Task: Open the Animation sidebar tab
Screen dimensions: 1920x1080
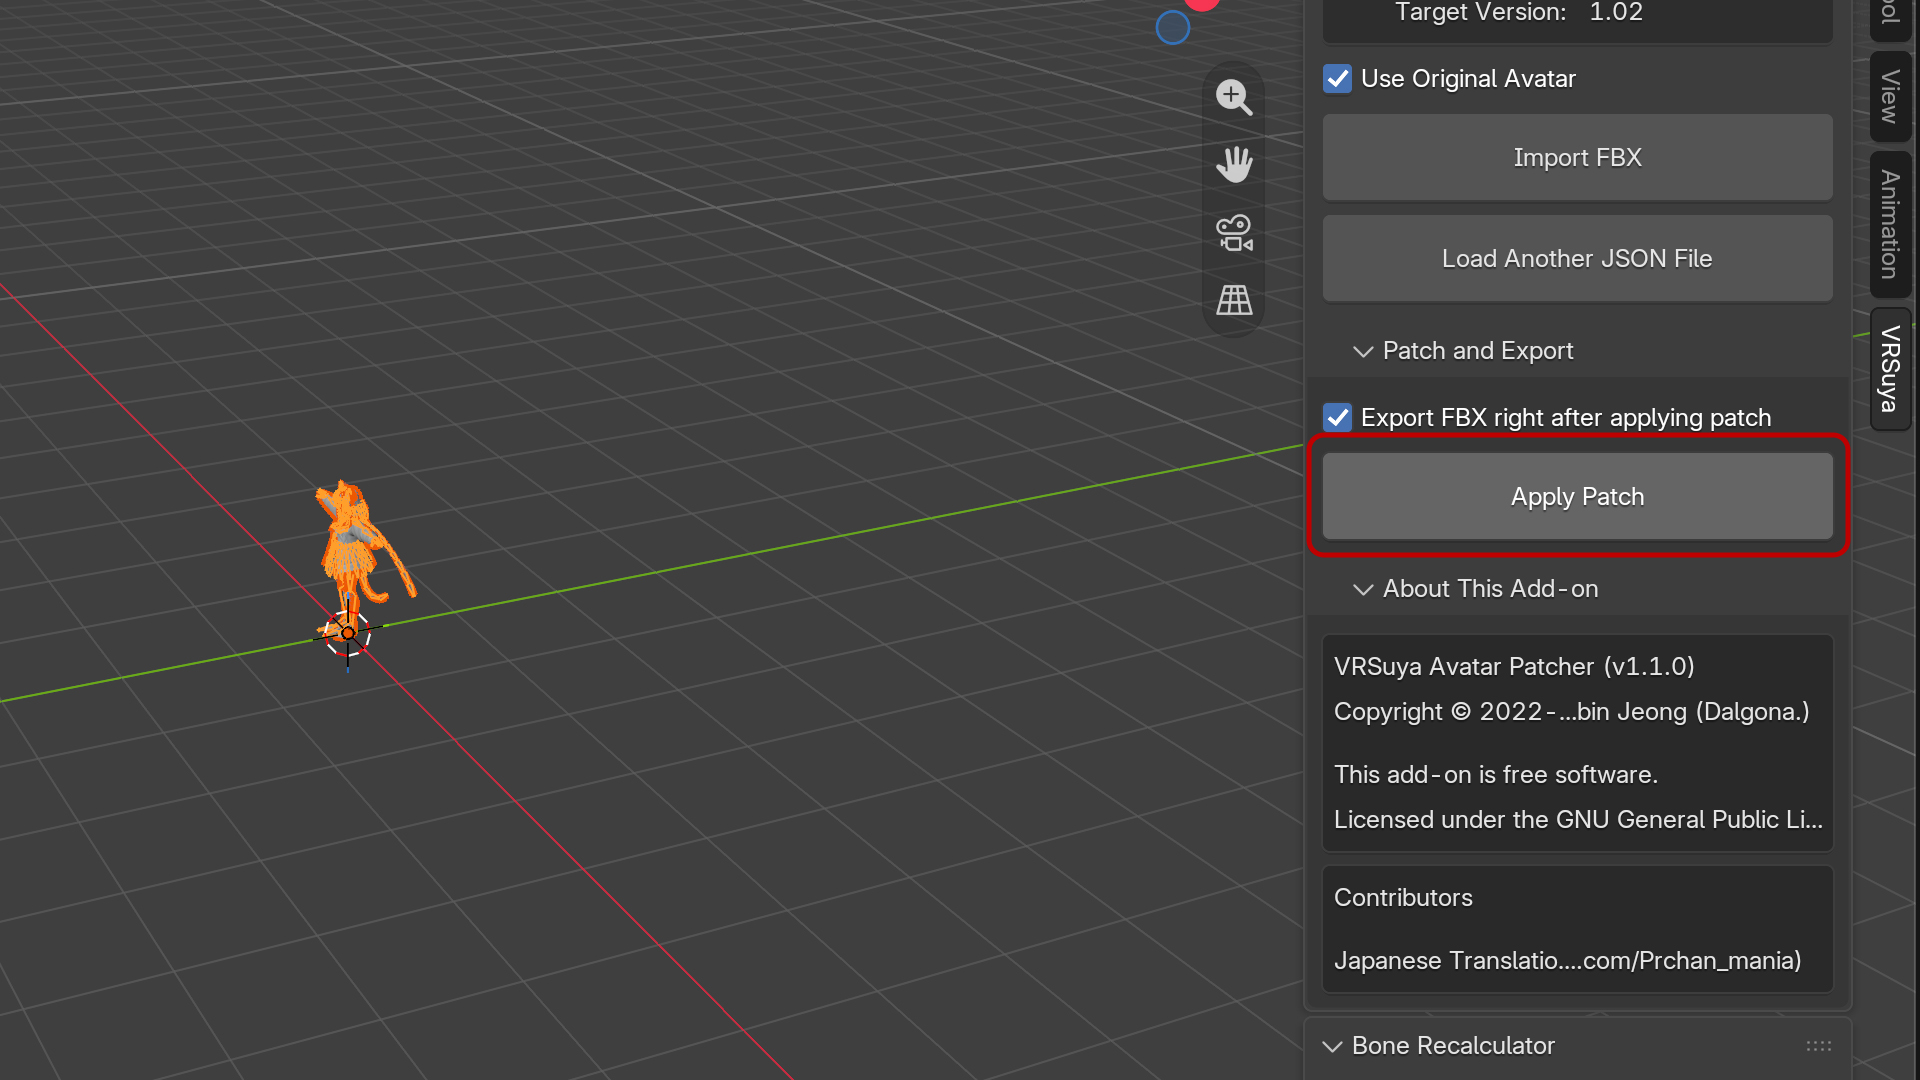Action: point(1889,225)
